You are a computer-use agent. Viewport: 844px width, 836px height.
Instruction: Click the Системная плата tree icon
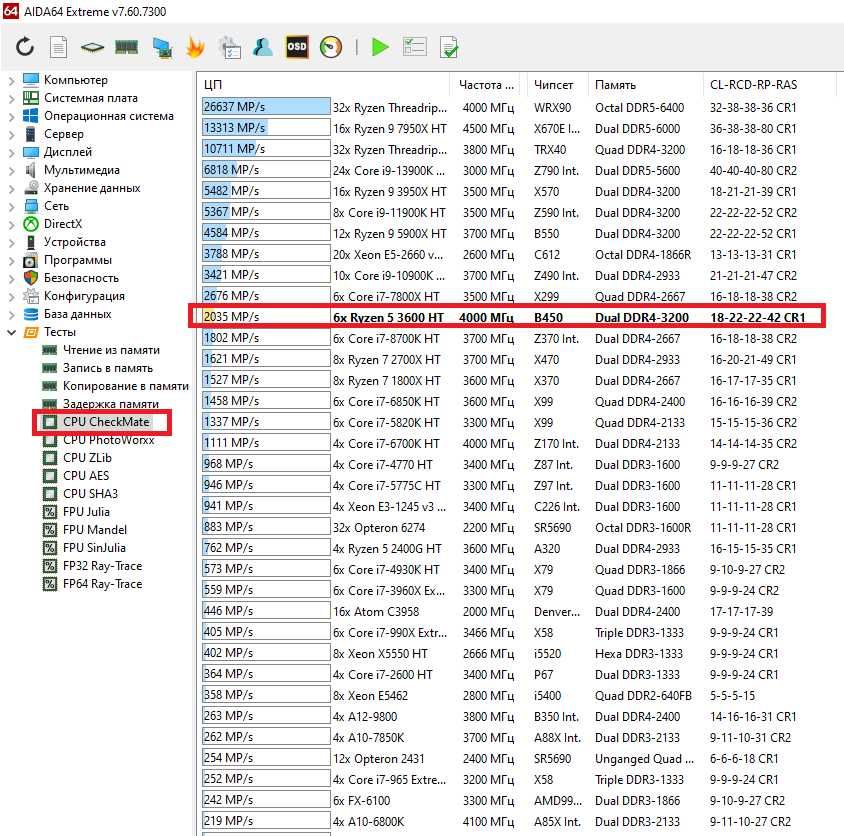click(x=31, y=98)
